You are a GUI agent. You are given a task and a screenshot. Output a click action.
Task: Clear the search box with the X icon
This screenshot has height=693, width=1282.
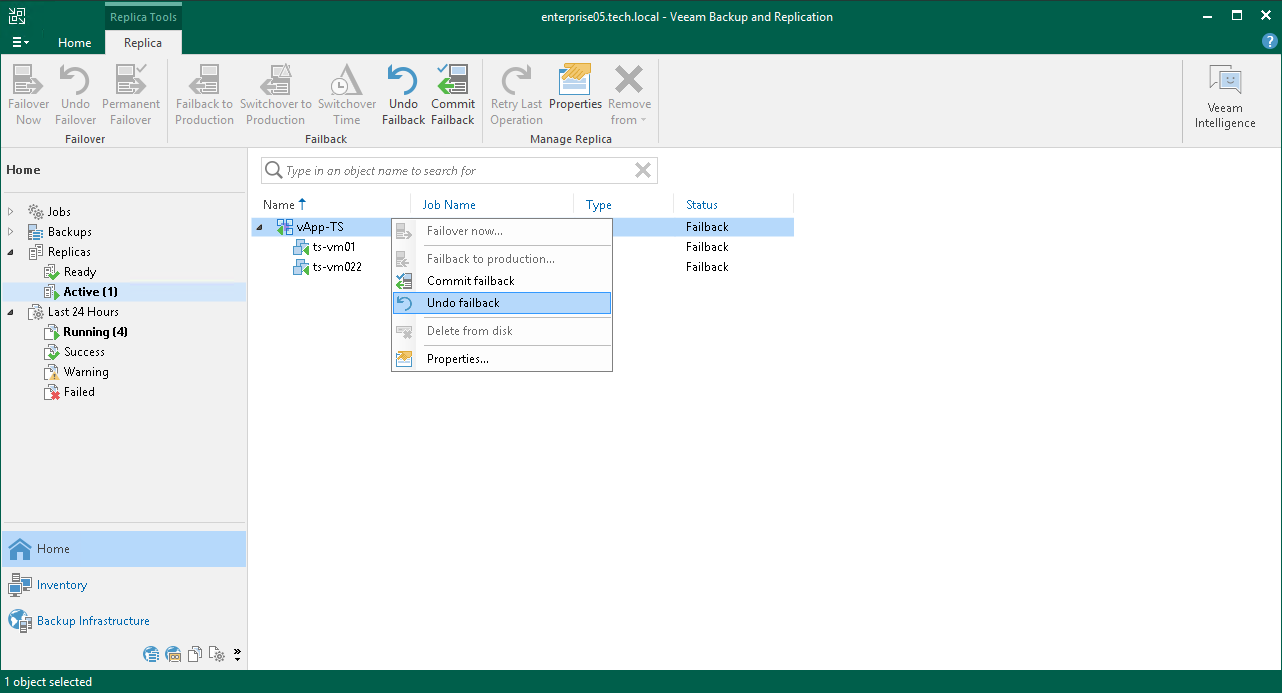click(642, 170)
